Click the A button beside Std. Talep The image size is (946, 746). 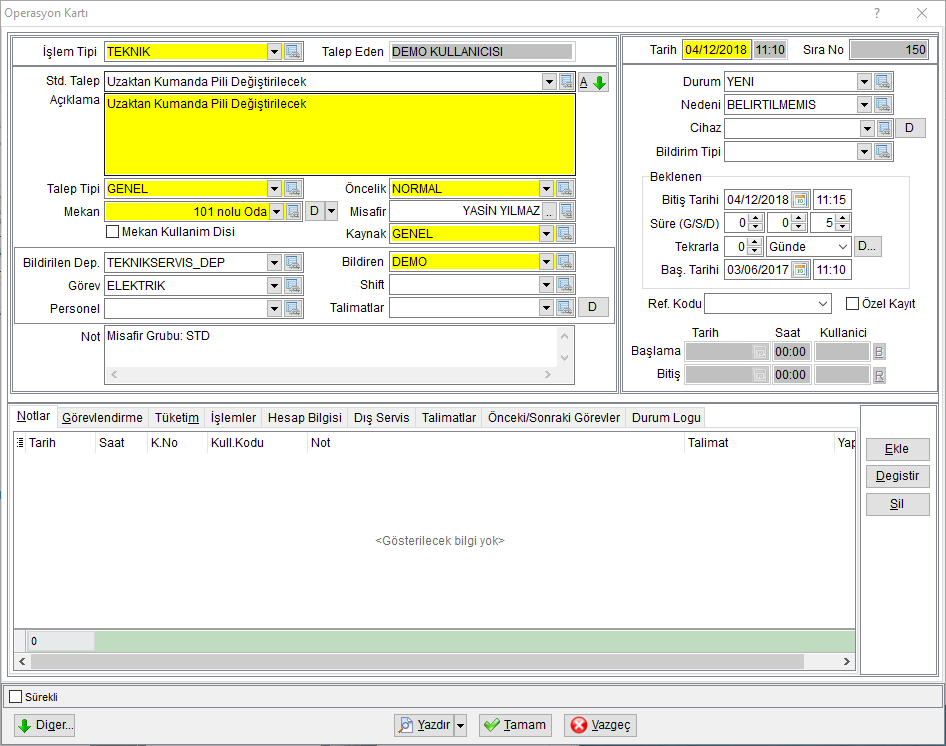(583, 82)
